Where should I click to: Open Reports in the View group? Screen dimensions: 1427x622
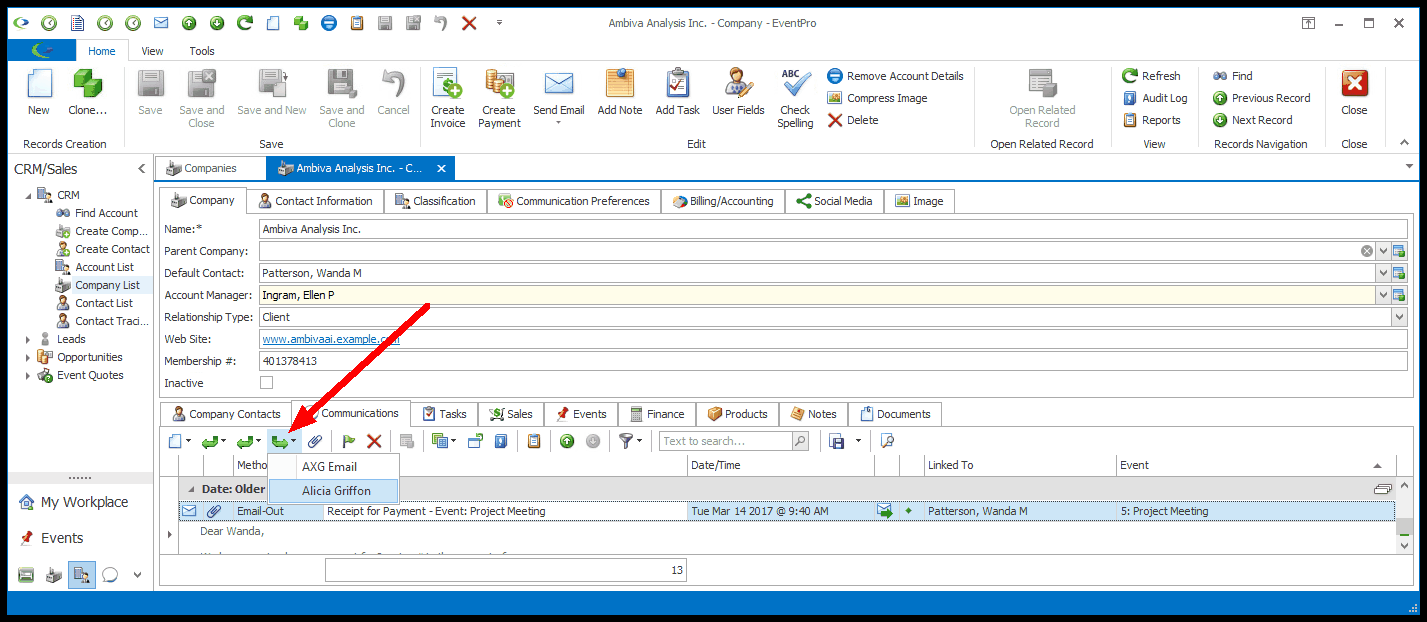coord(1151,120)
